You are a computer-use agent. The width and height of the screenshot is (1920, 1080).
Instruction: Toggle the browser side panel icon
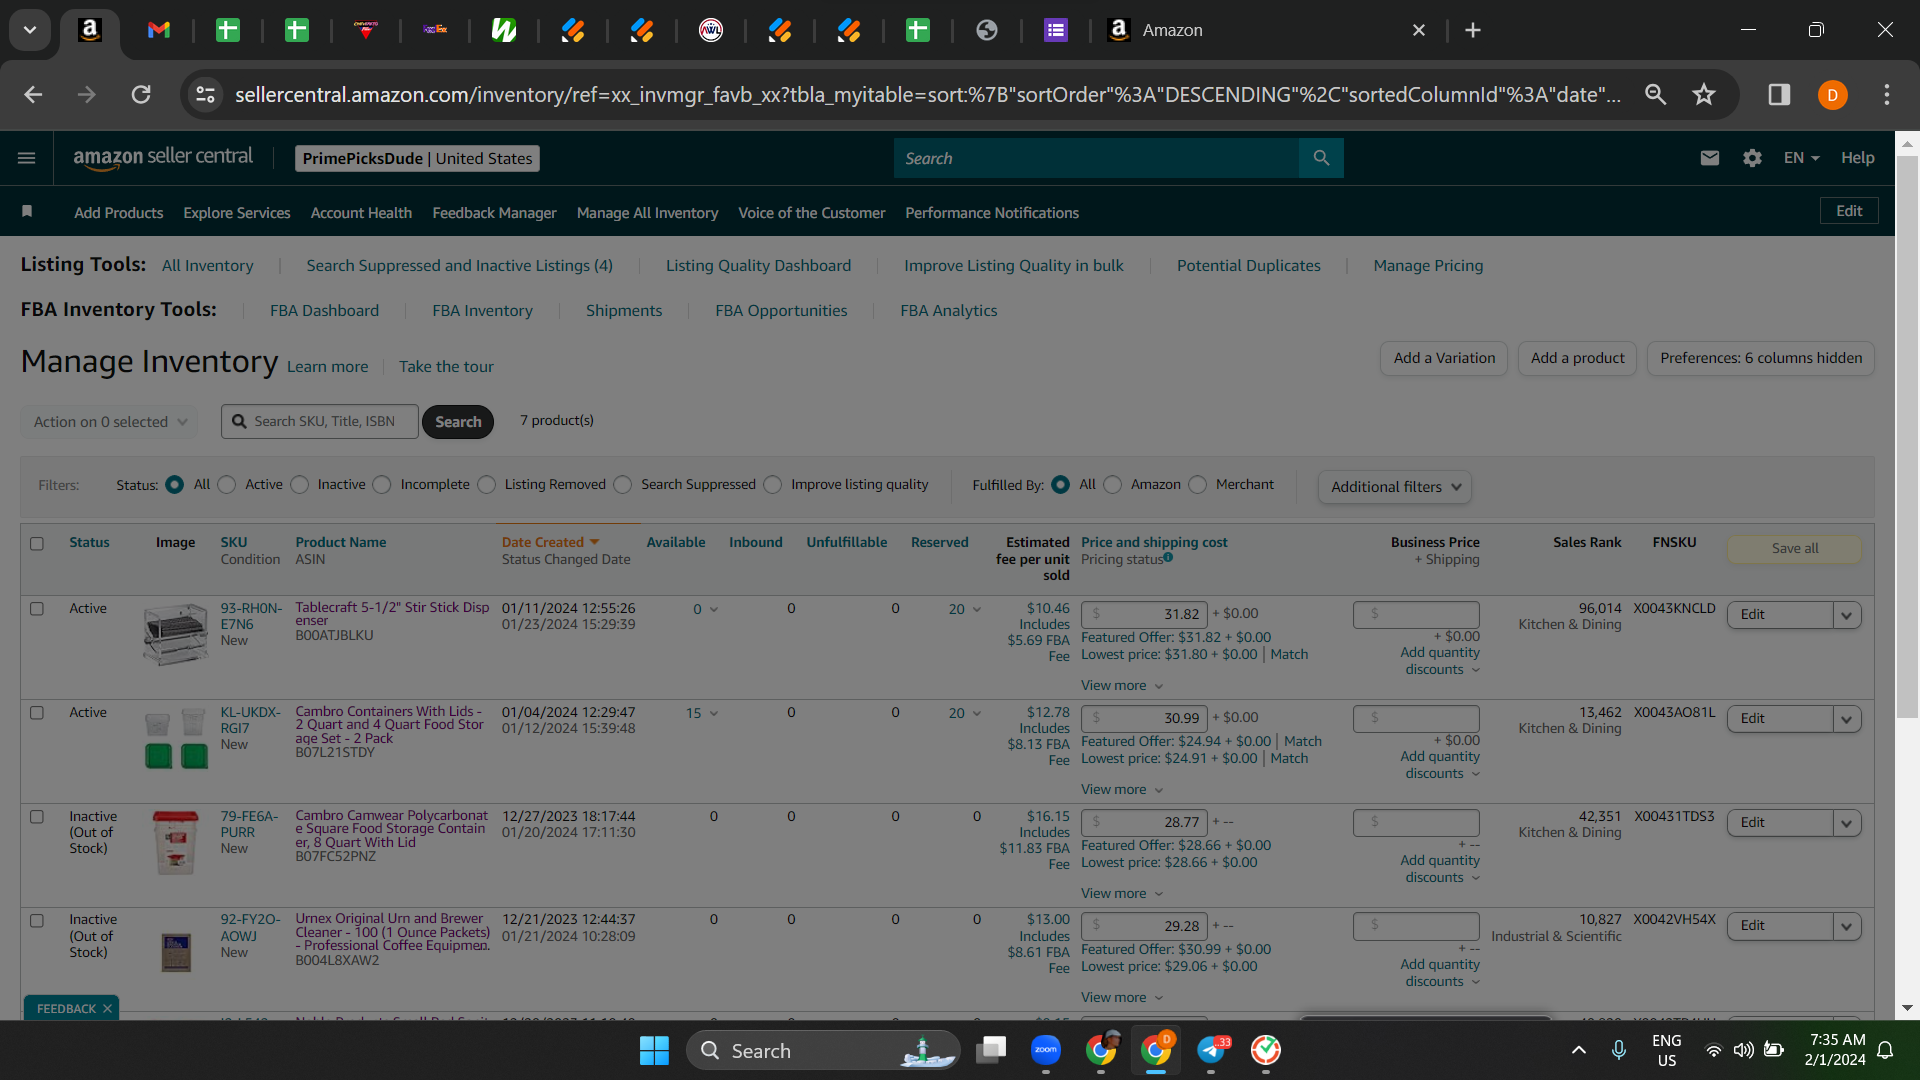pyautogui.click(x=1779, y=94)
